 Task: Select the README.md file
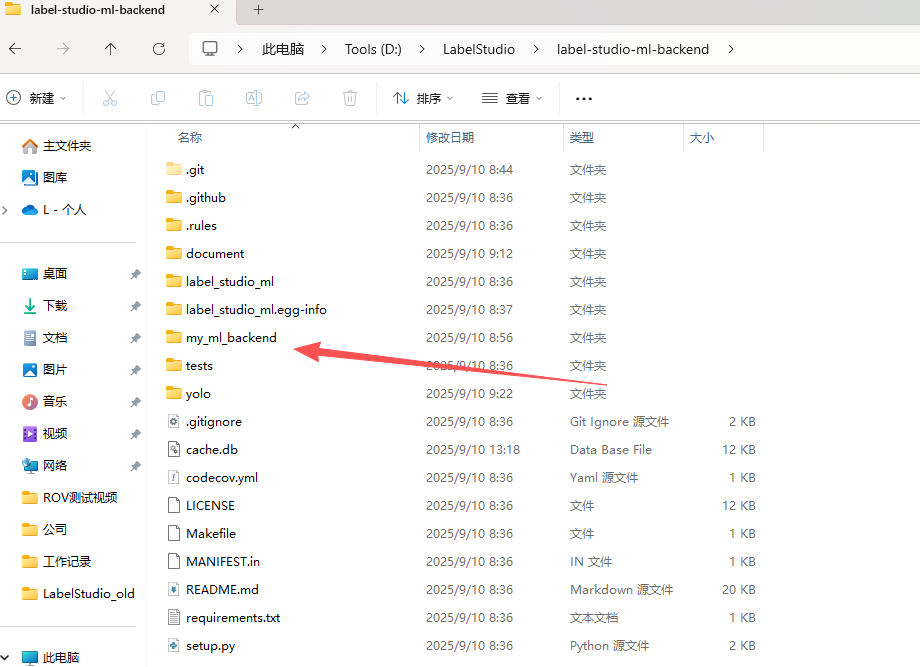point(222,590)
